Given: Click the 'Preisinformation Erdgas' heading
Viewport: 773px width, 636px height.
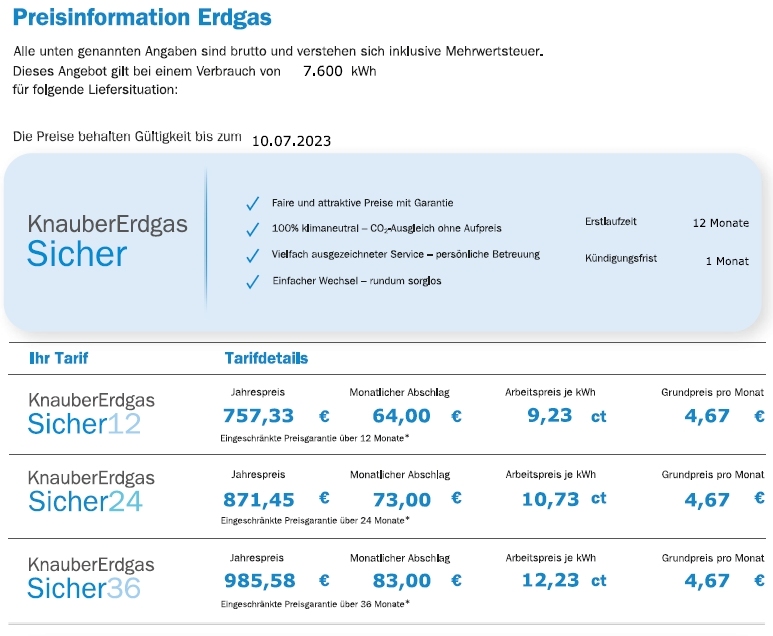Looking at the screenshot, I should coord(142,17).
